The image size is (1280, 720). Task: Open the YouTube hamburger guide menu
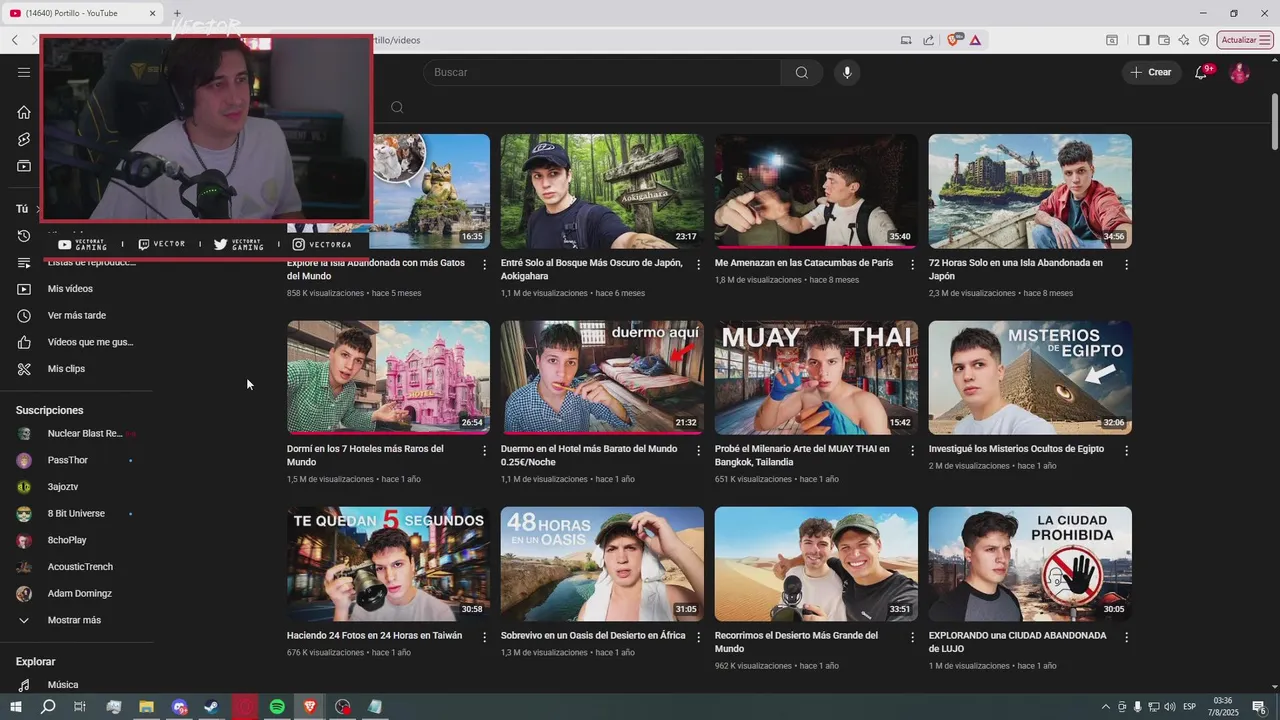24,72
